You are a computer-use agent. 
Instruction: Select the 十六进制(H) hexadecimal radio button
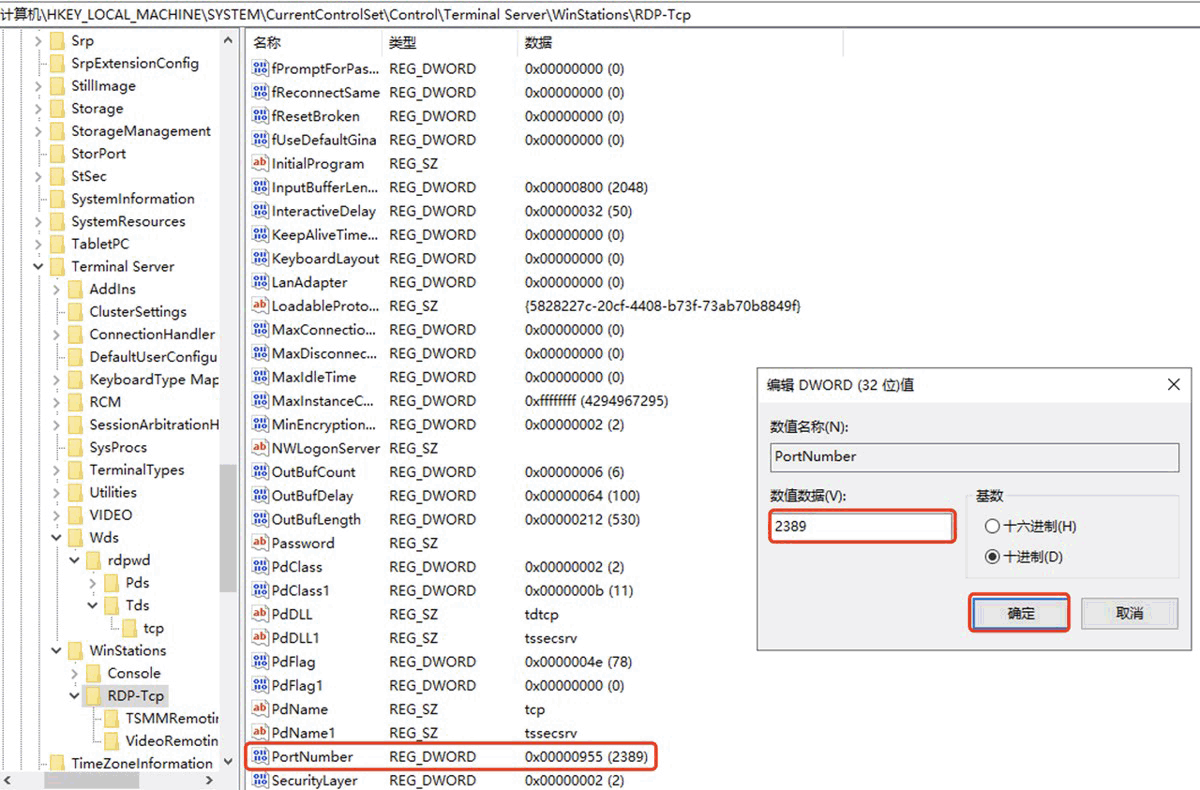point(992,526)
